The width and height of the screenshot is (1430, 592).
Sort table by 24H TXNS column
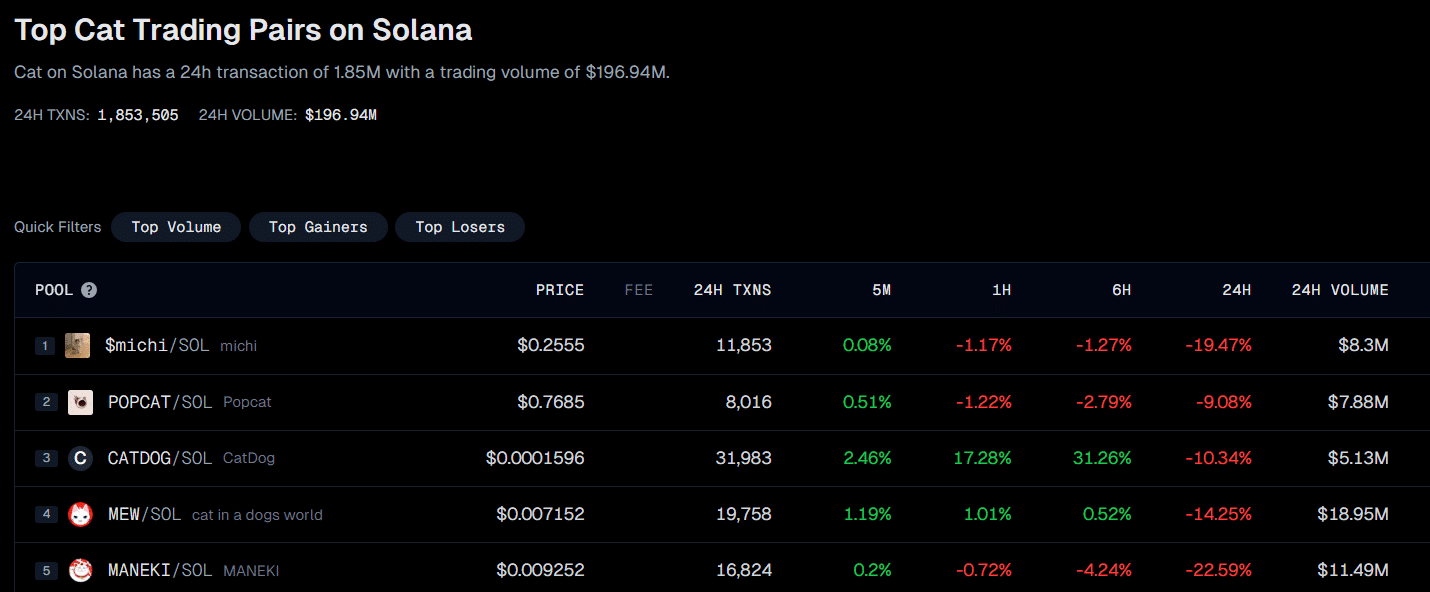(x=732, y=290)
